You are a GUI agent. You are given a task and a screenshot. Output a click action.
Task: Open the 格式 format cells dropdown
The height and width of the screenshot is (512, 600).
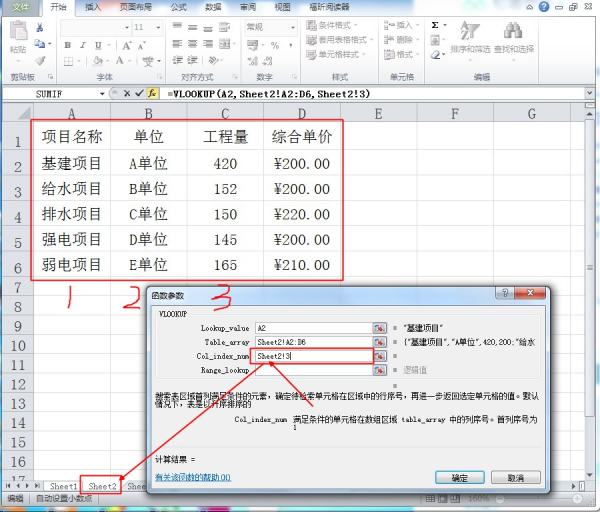coord(401,54)
